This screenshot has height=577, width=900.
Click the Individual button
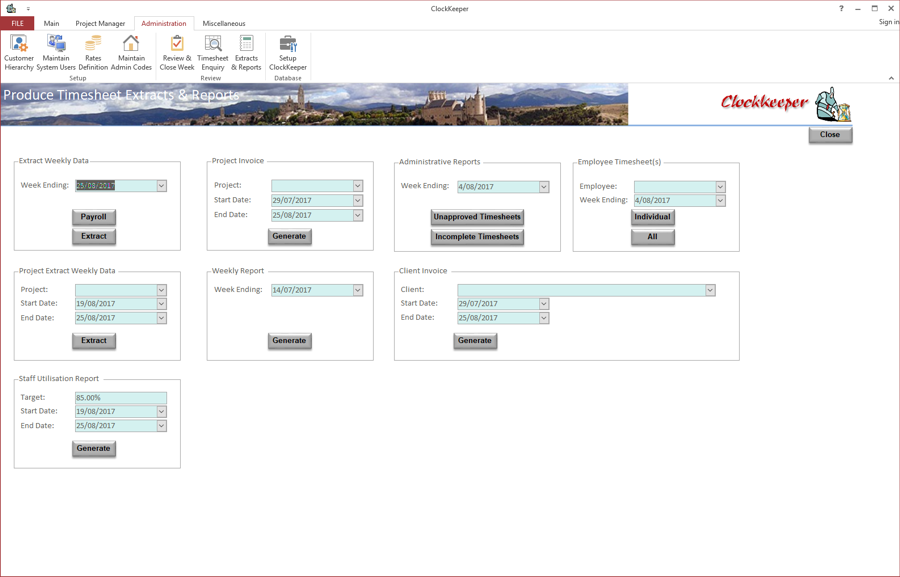[653, 217]
